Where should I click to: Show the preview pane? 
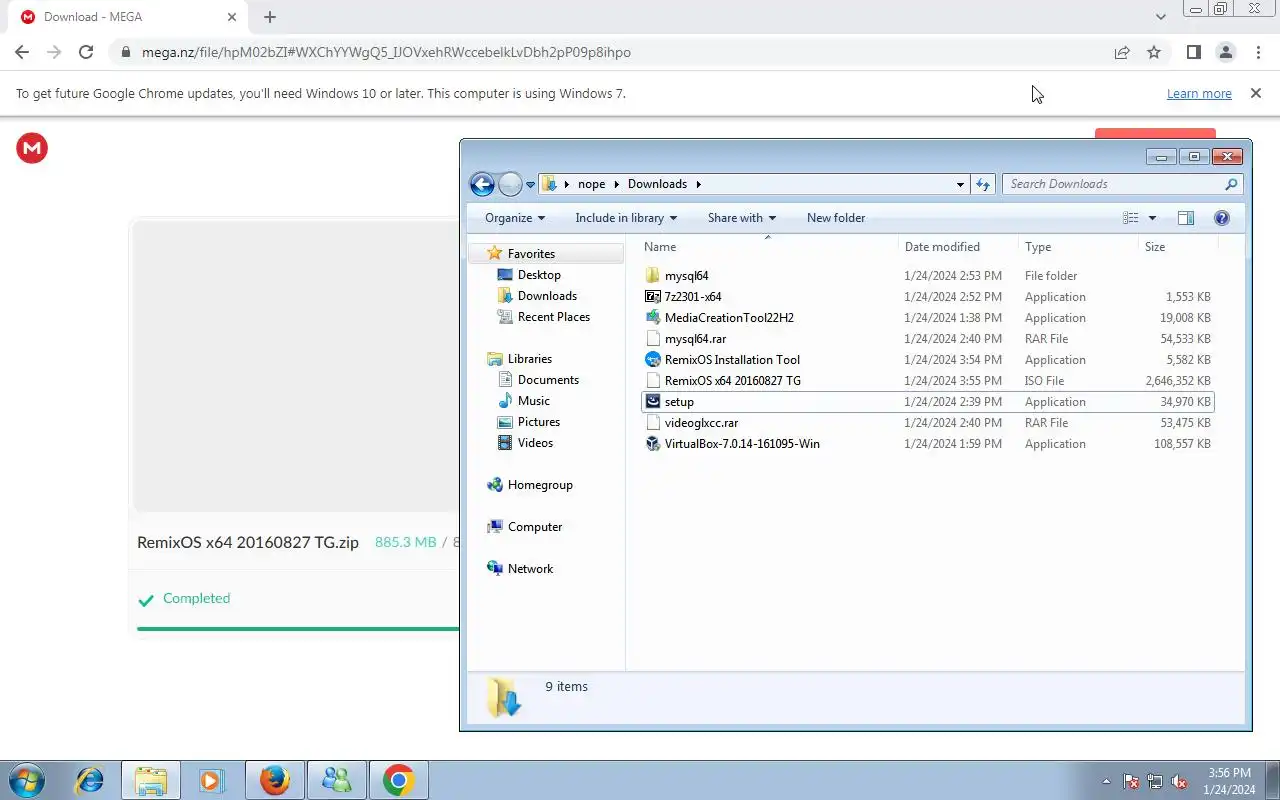tap(1186, 218)
